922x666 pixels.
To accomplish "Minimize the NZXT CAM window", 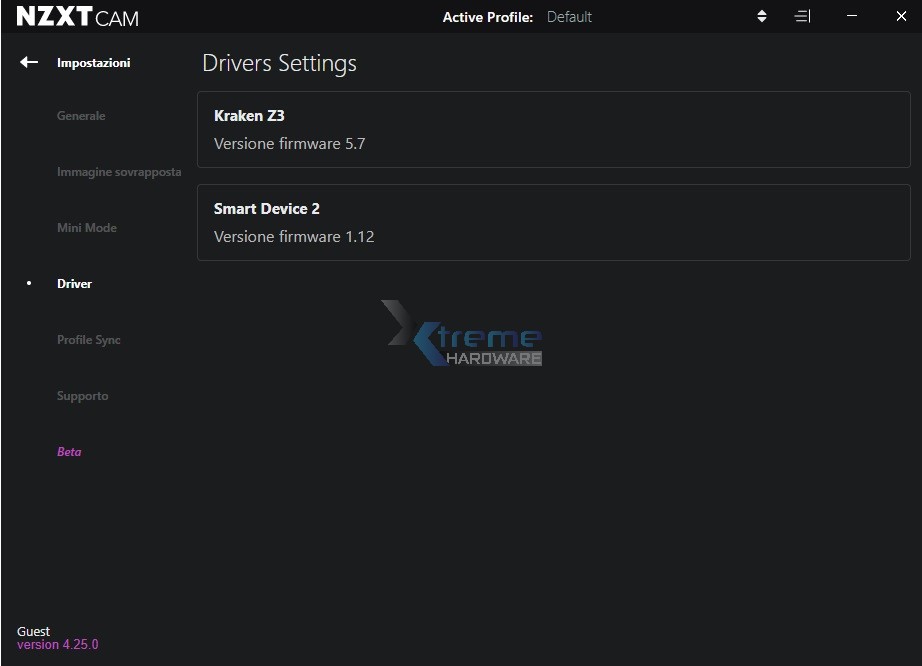I will 852,17.
